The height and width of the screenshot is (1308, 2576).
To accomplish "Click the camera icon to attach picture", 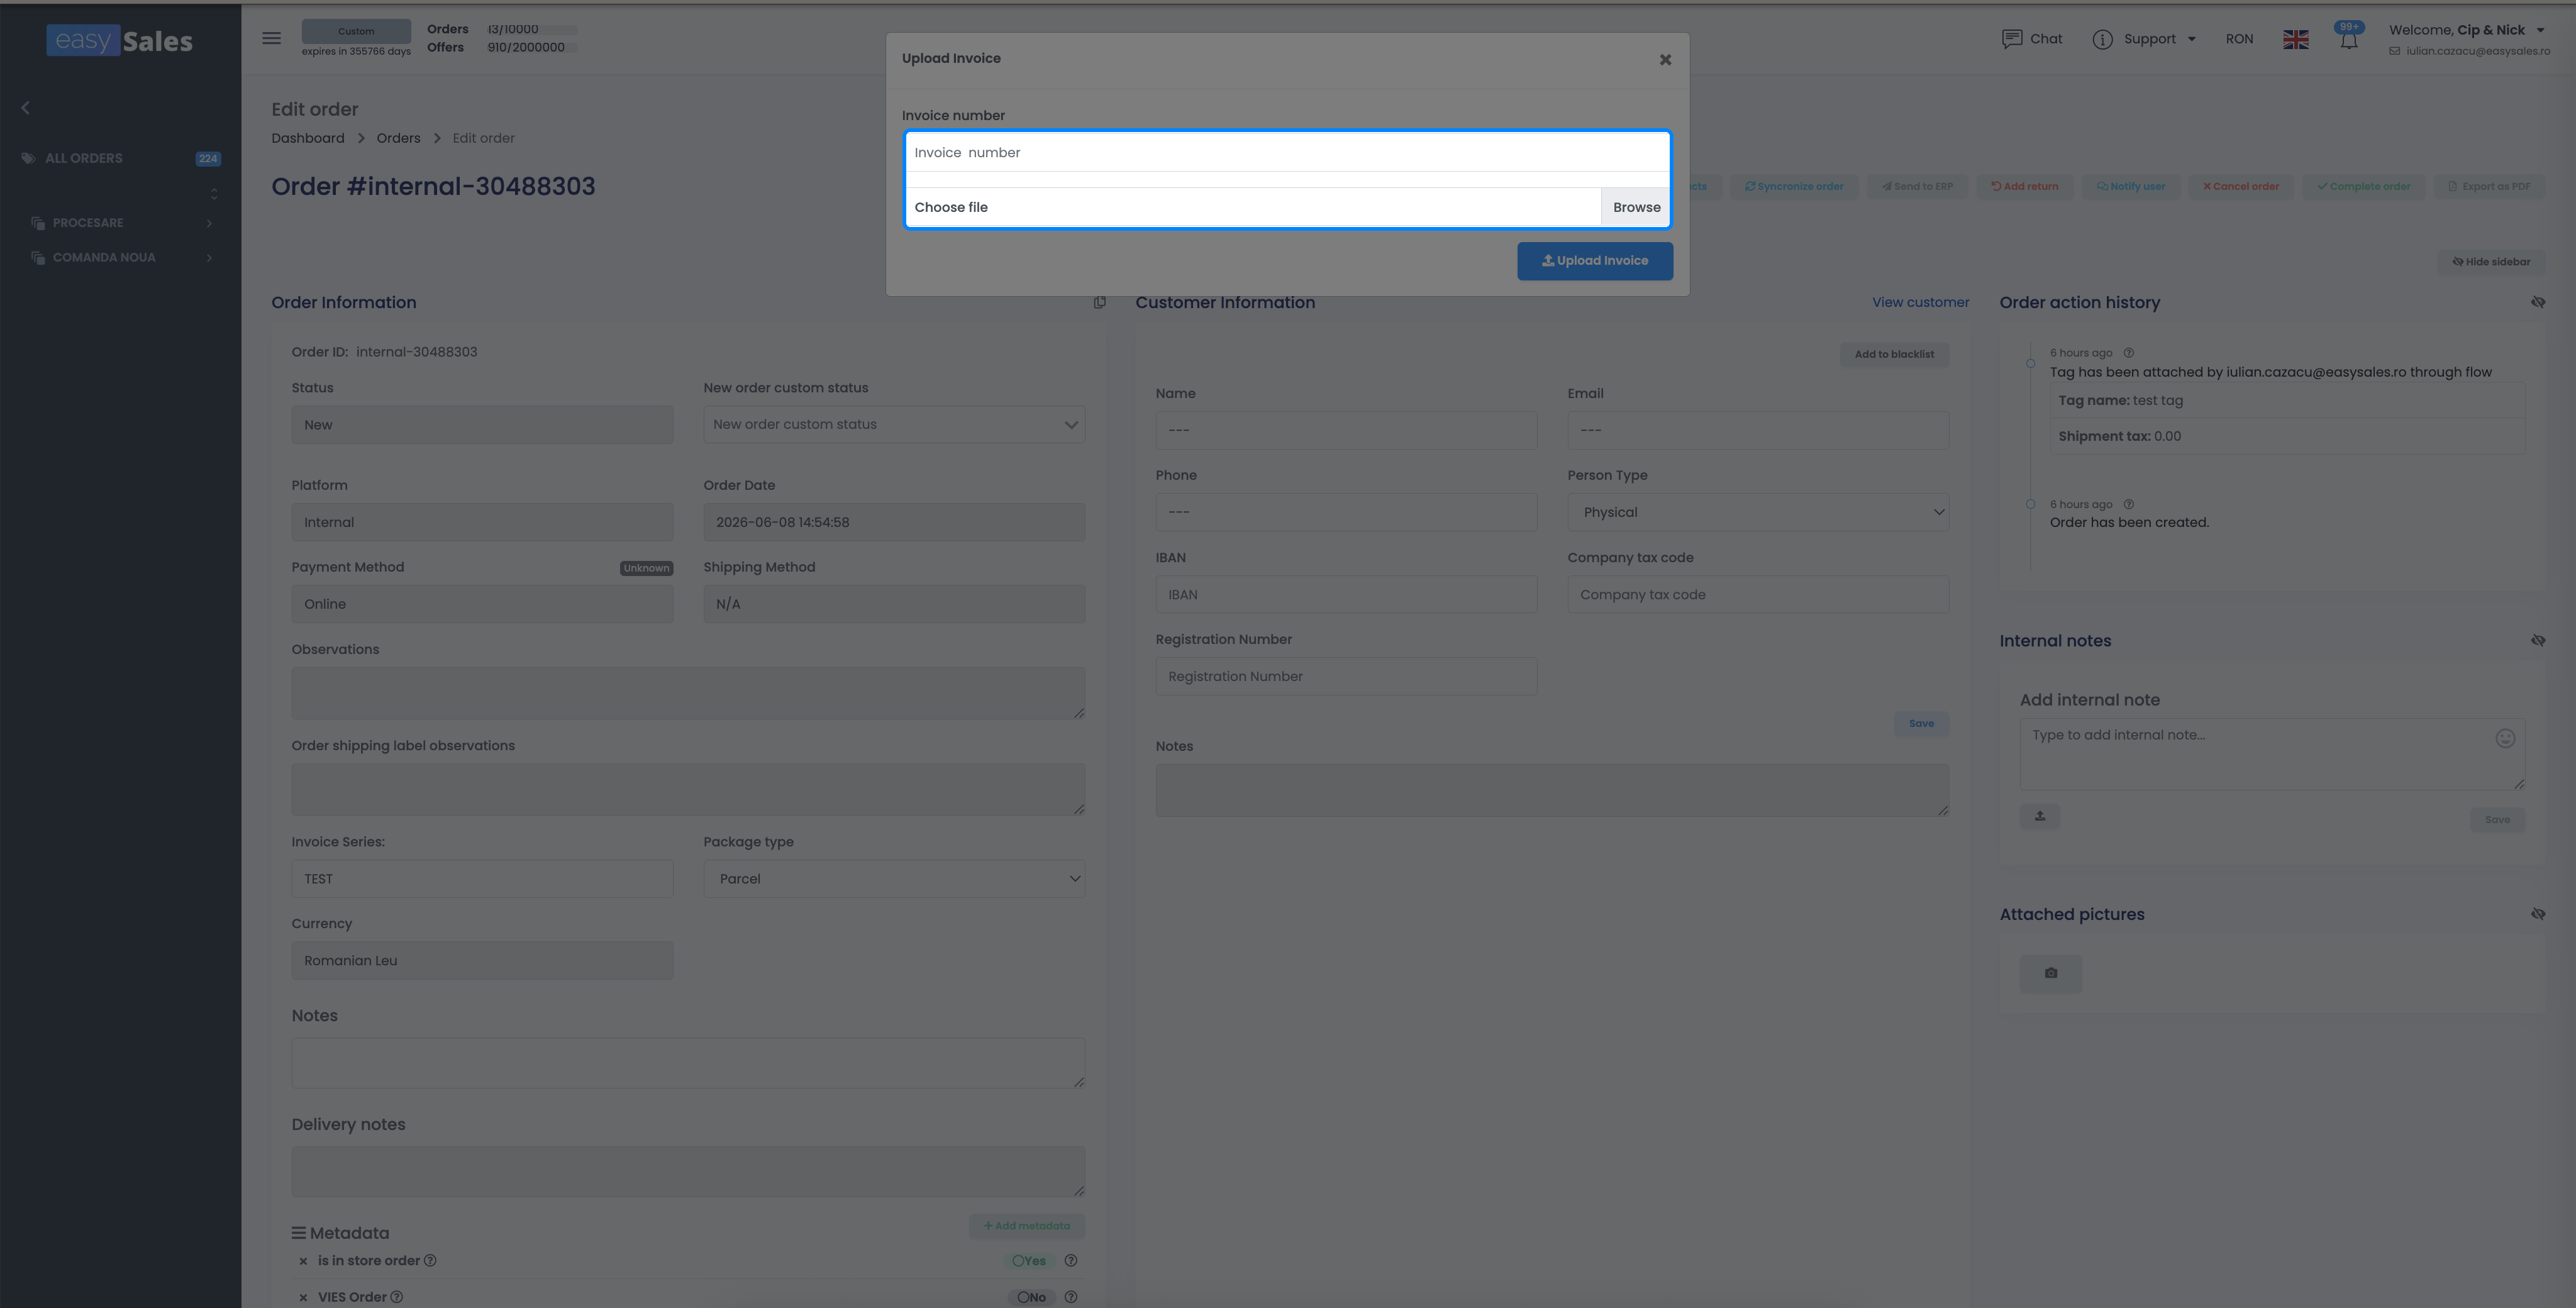I will pyautogui.click(x=2050, y=973).
